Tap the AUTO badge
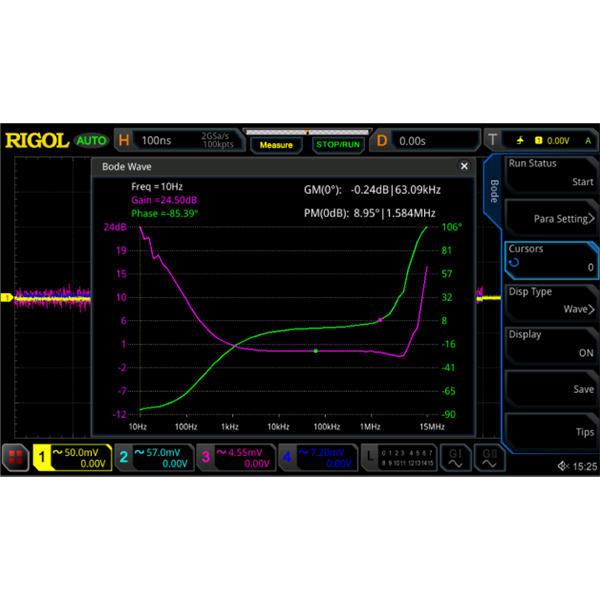Image resolution: width=600 pixels, height=600 pixels. point(91,140)
